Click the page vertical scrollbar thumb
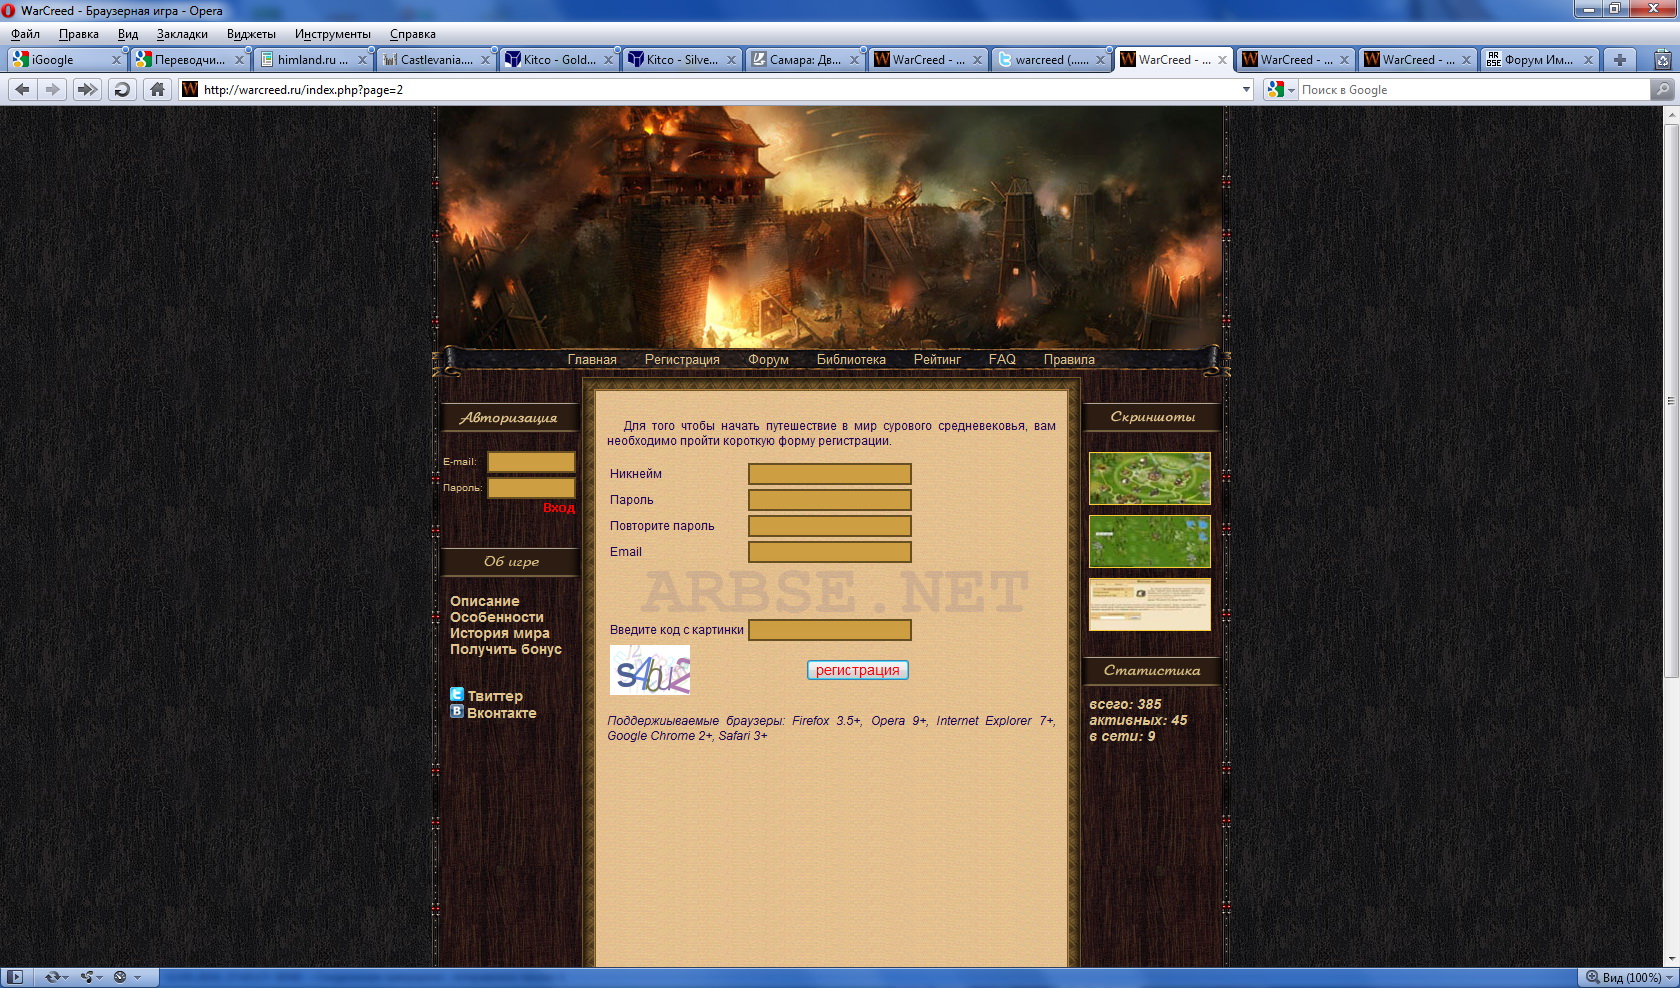Image resolution: width=1680 pixels, height=988 pixels. [x=1671, y=400]
